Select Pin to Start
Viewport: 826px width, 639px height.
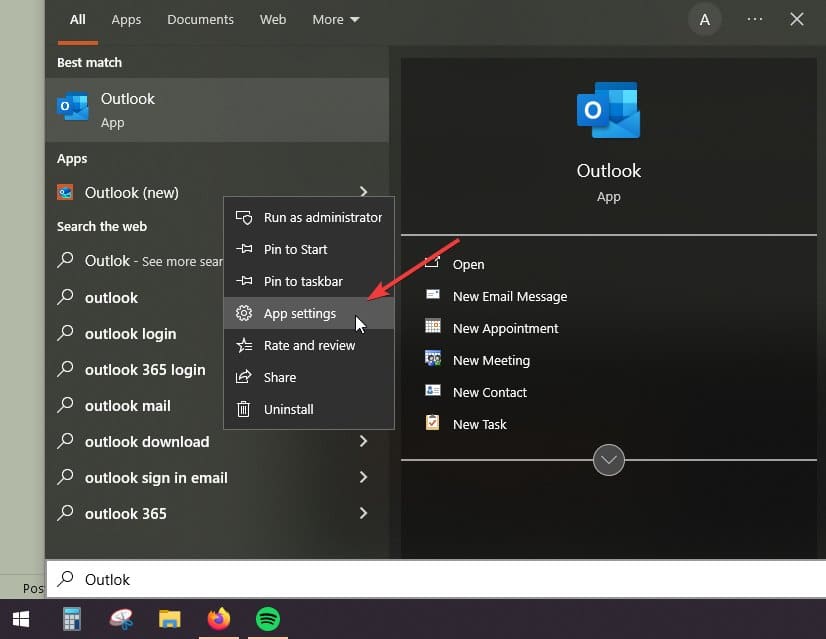pyautogui.click(x=309, y=249)
